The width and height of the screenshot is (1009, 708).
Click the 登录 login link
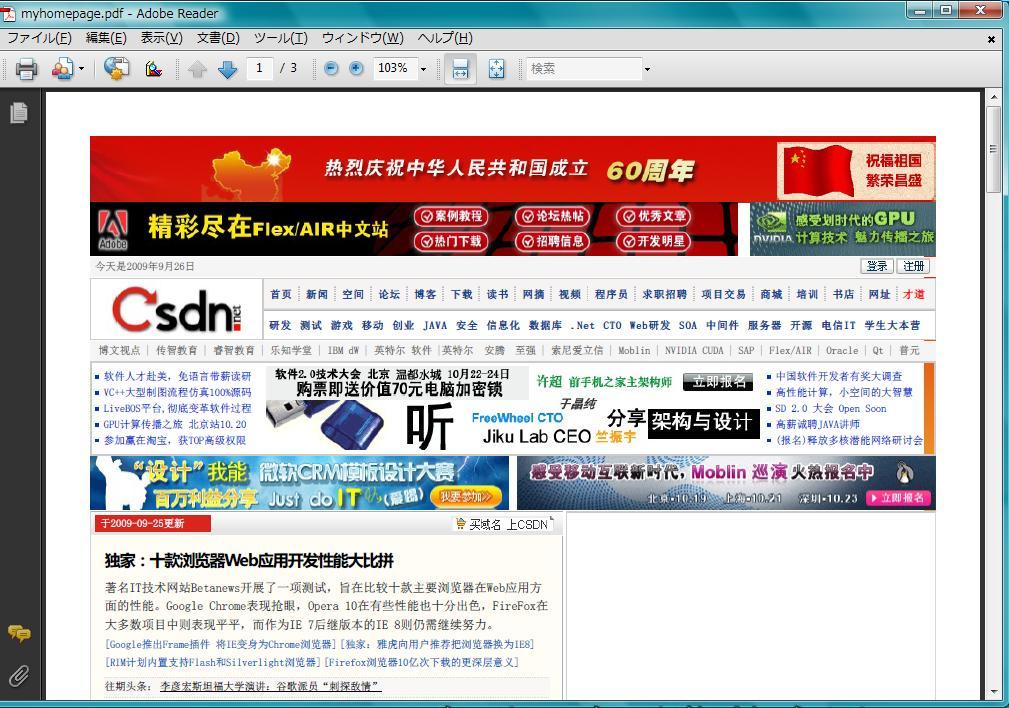click(x=877, y=266)
